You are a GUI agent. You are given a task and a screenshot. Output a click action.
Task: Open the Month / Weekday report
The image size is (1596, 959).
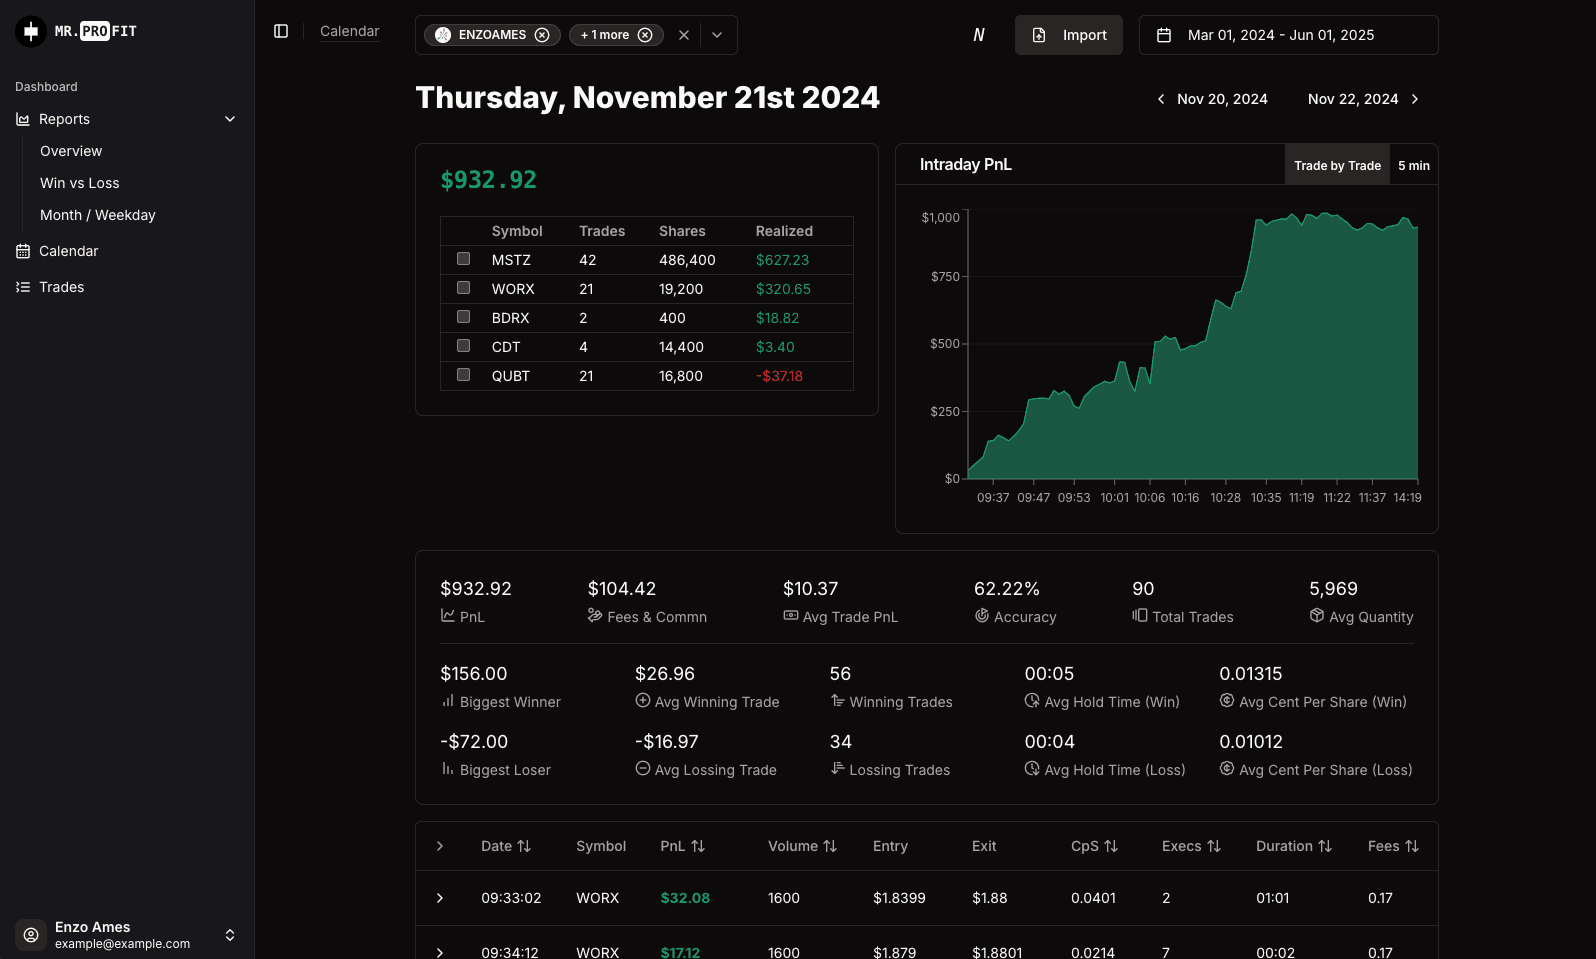coord(98,215)
